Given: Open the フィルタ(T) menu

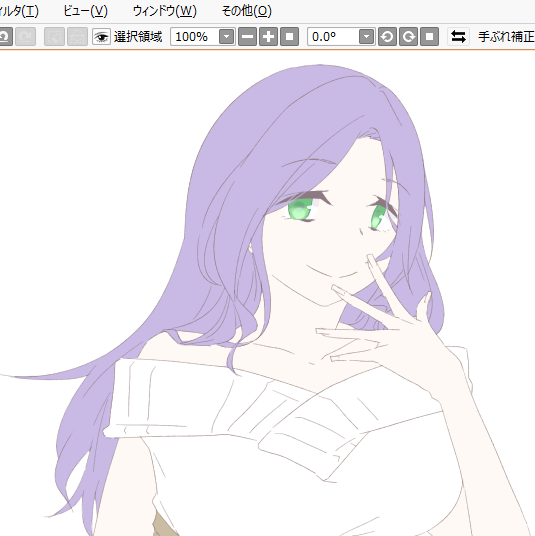Looking at the screenshot, I should point(19,11).
